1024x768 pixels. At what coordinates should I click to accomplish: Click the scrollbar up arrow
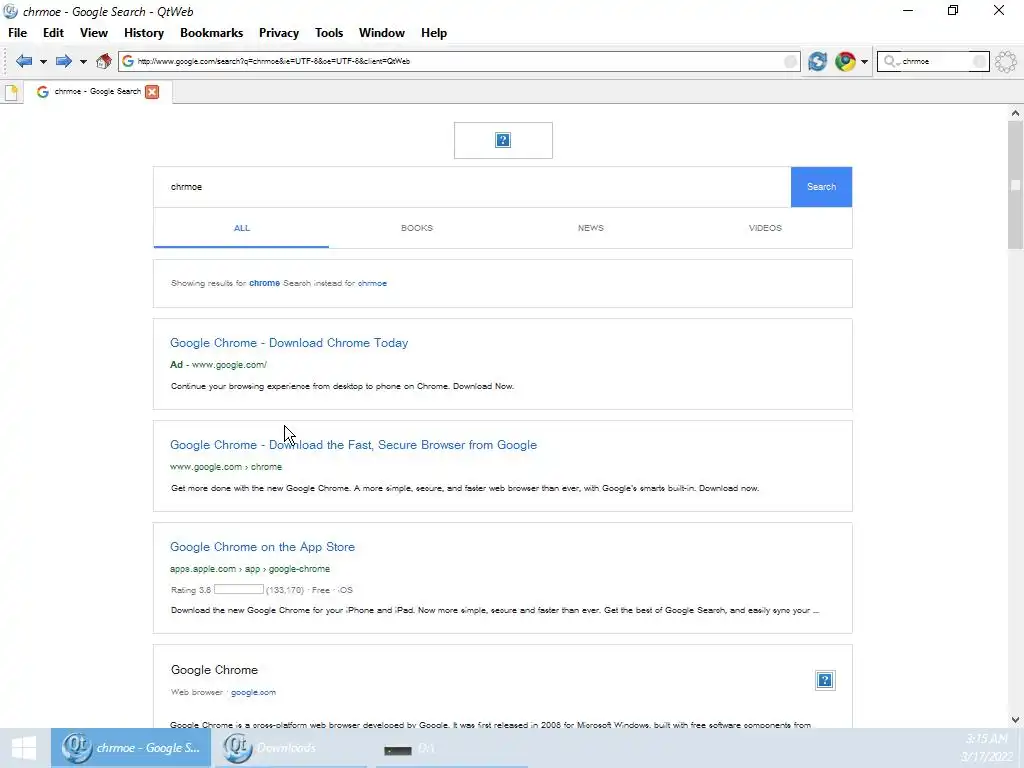(x=1015, y=113)
